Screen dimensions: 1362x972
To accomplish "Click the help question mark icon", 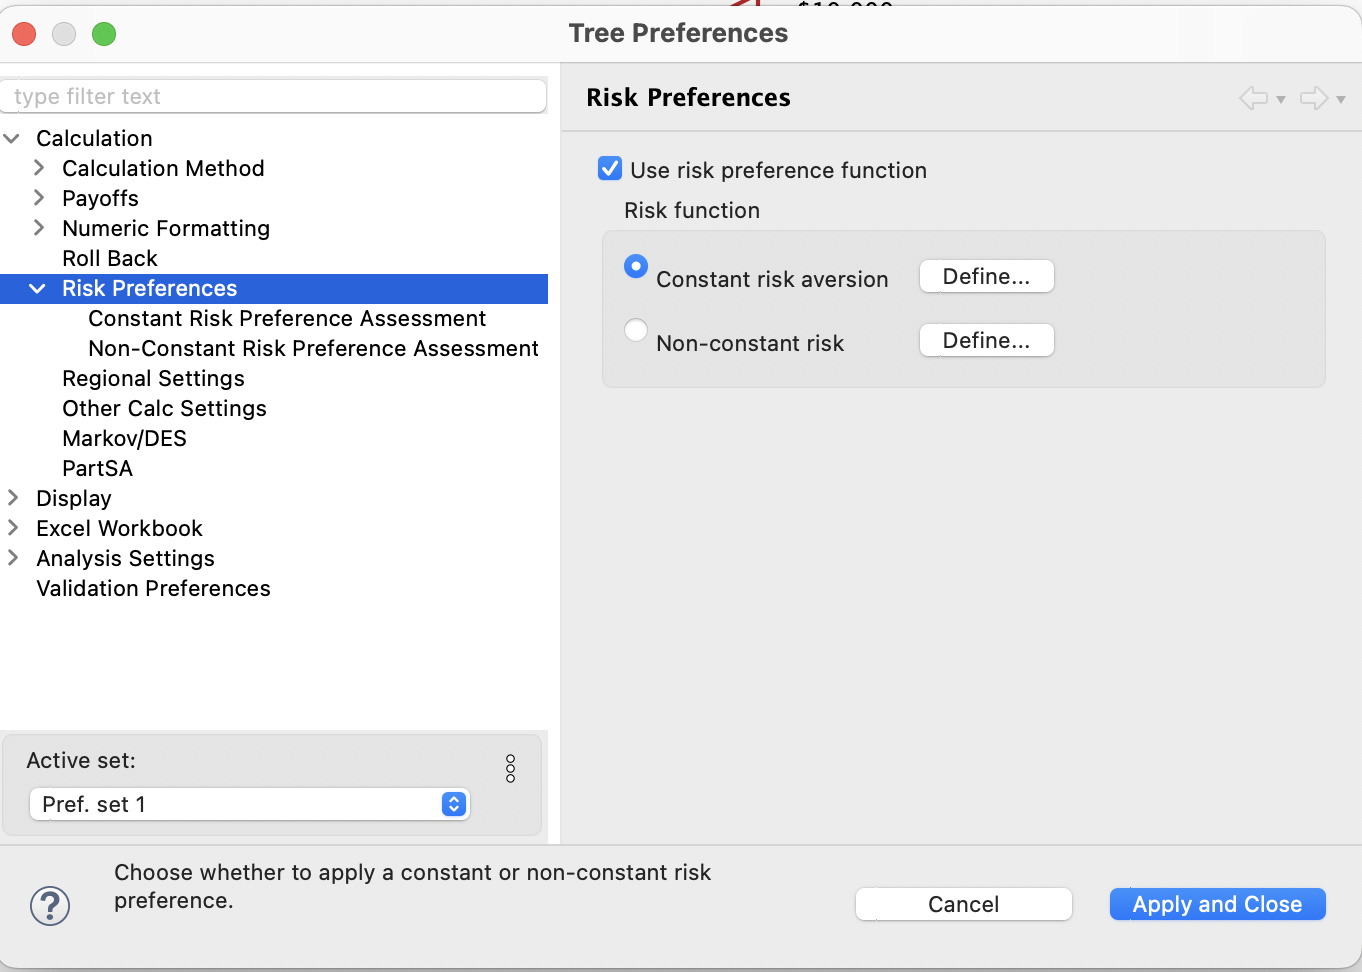I will coord(50,906).
